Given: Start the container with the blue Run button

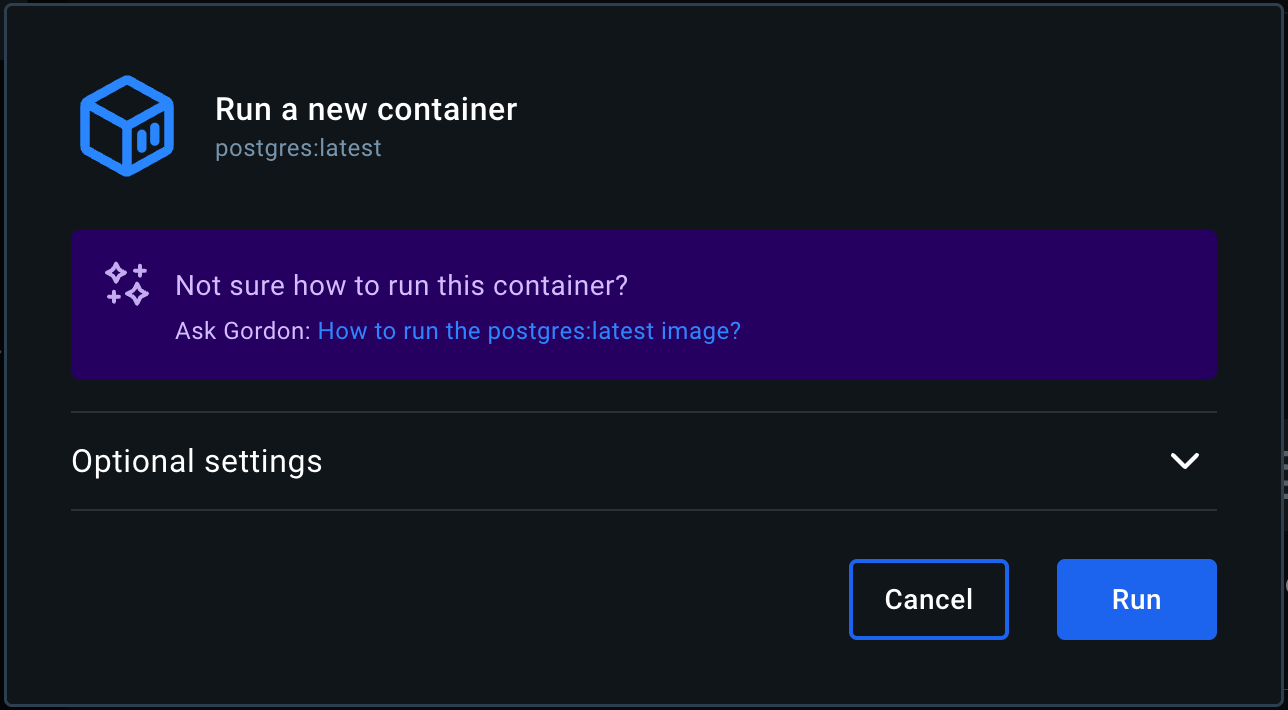Looking at the screenshot, I should 1136,599.
